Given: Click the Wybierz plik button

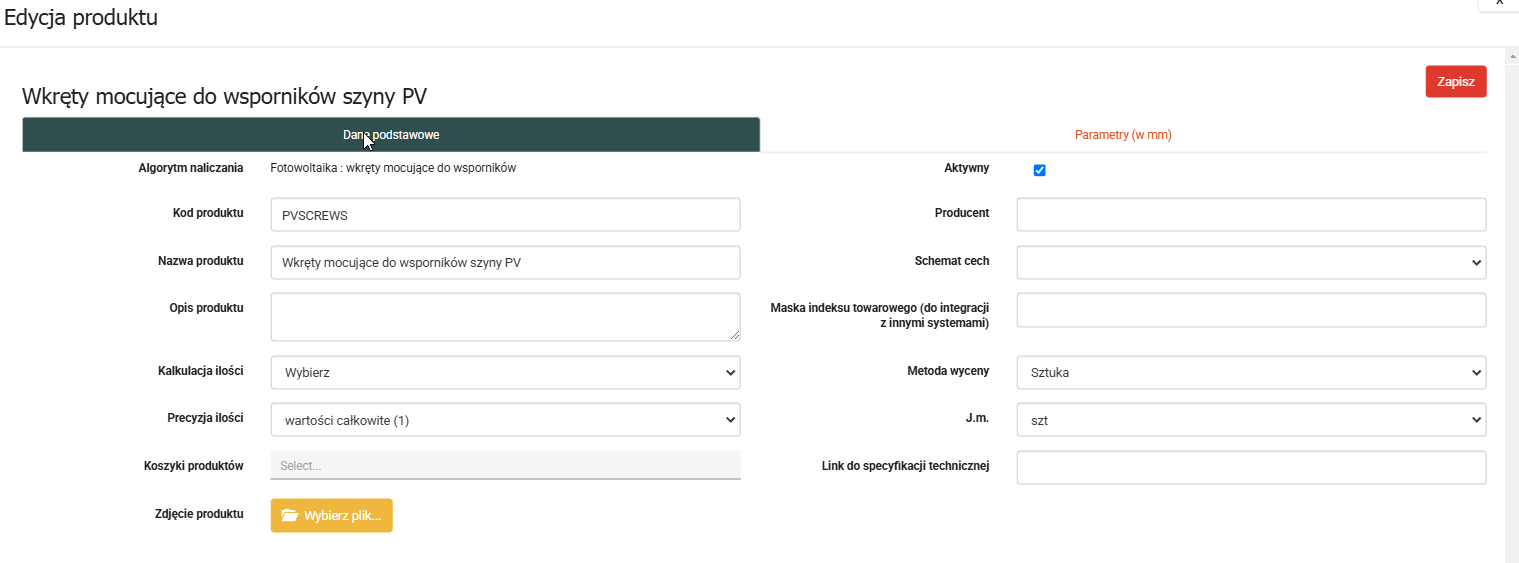Looking at the screenshot, I should (x=332, y=515).
